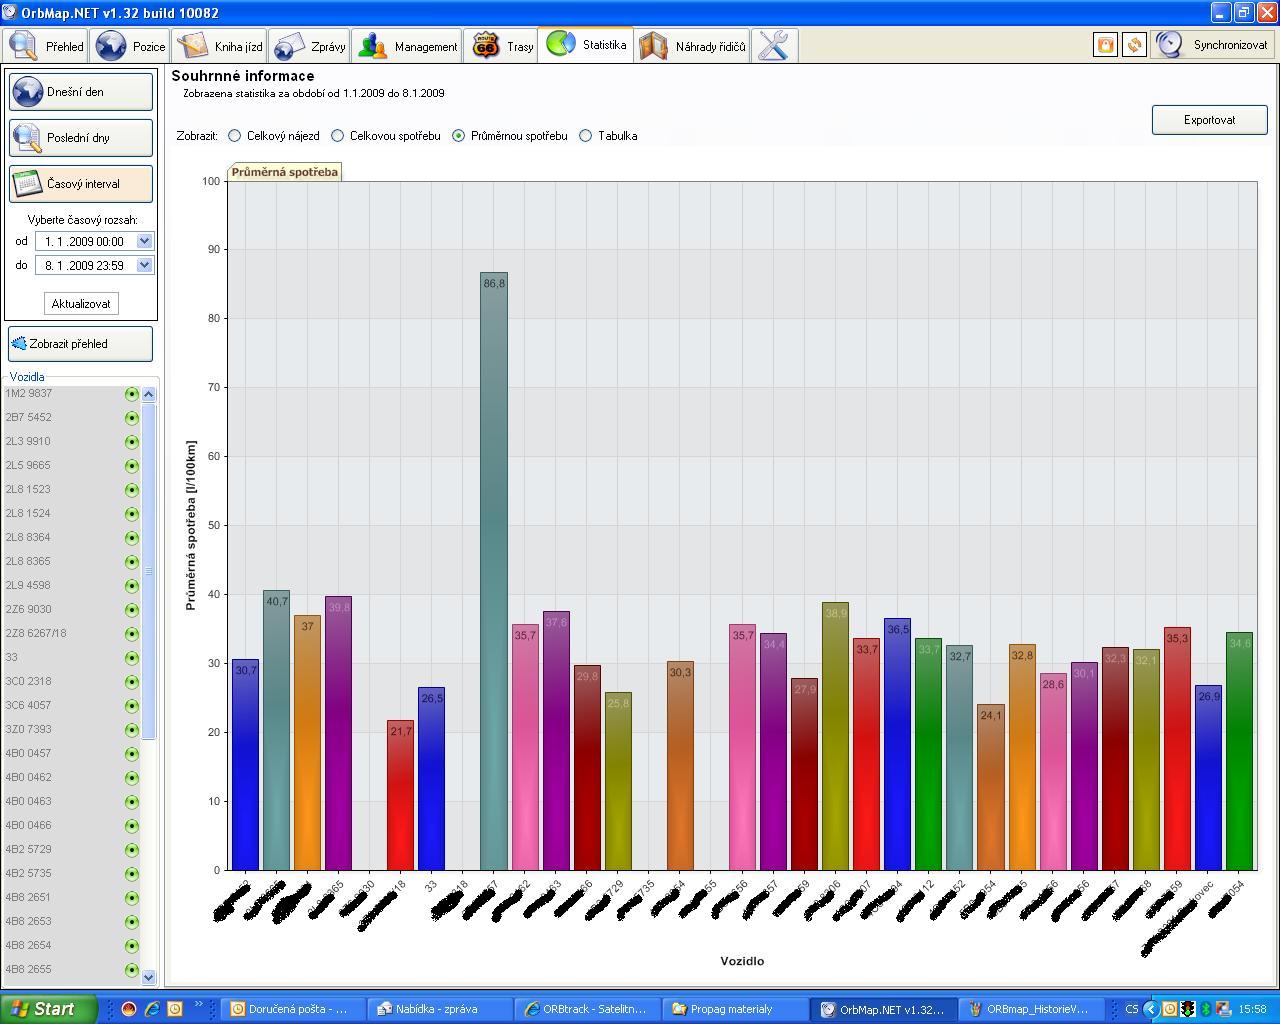Select vehicle 4B8 2651 in list

28,898
